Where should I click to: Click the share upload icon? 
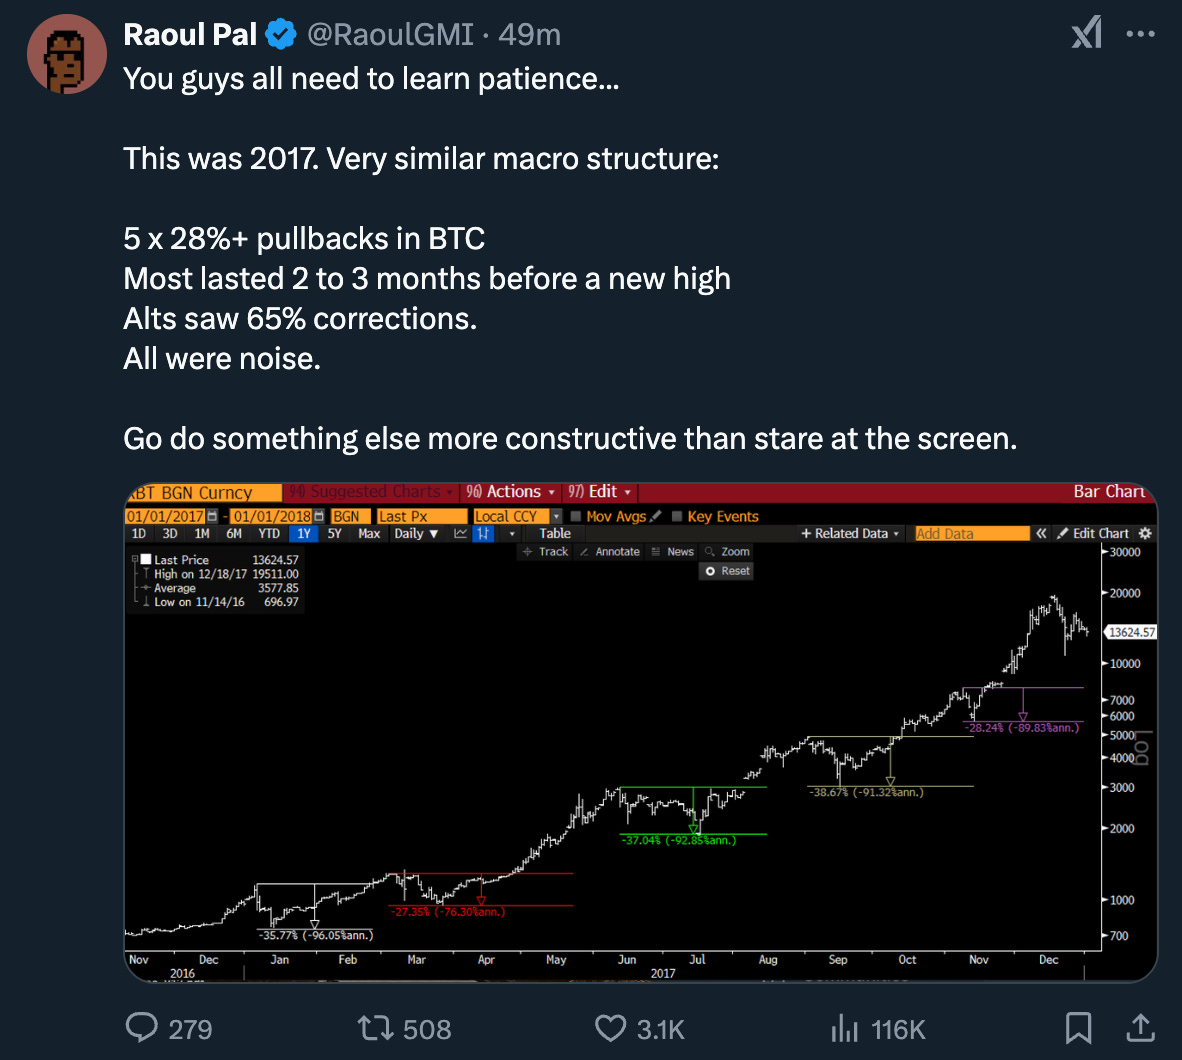click(1140, 1027)
